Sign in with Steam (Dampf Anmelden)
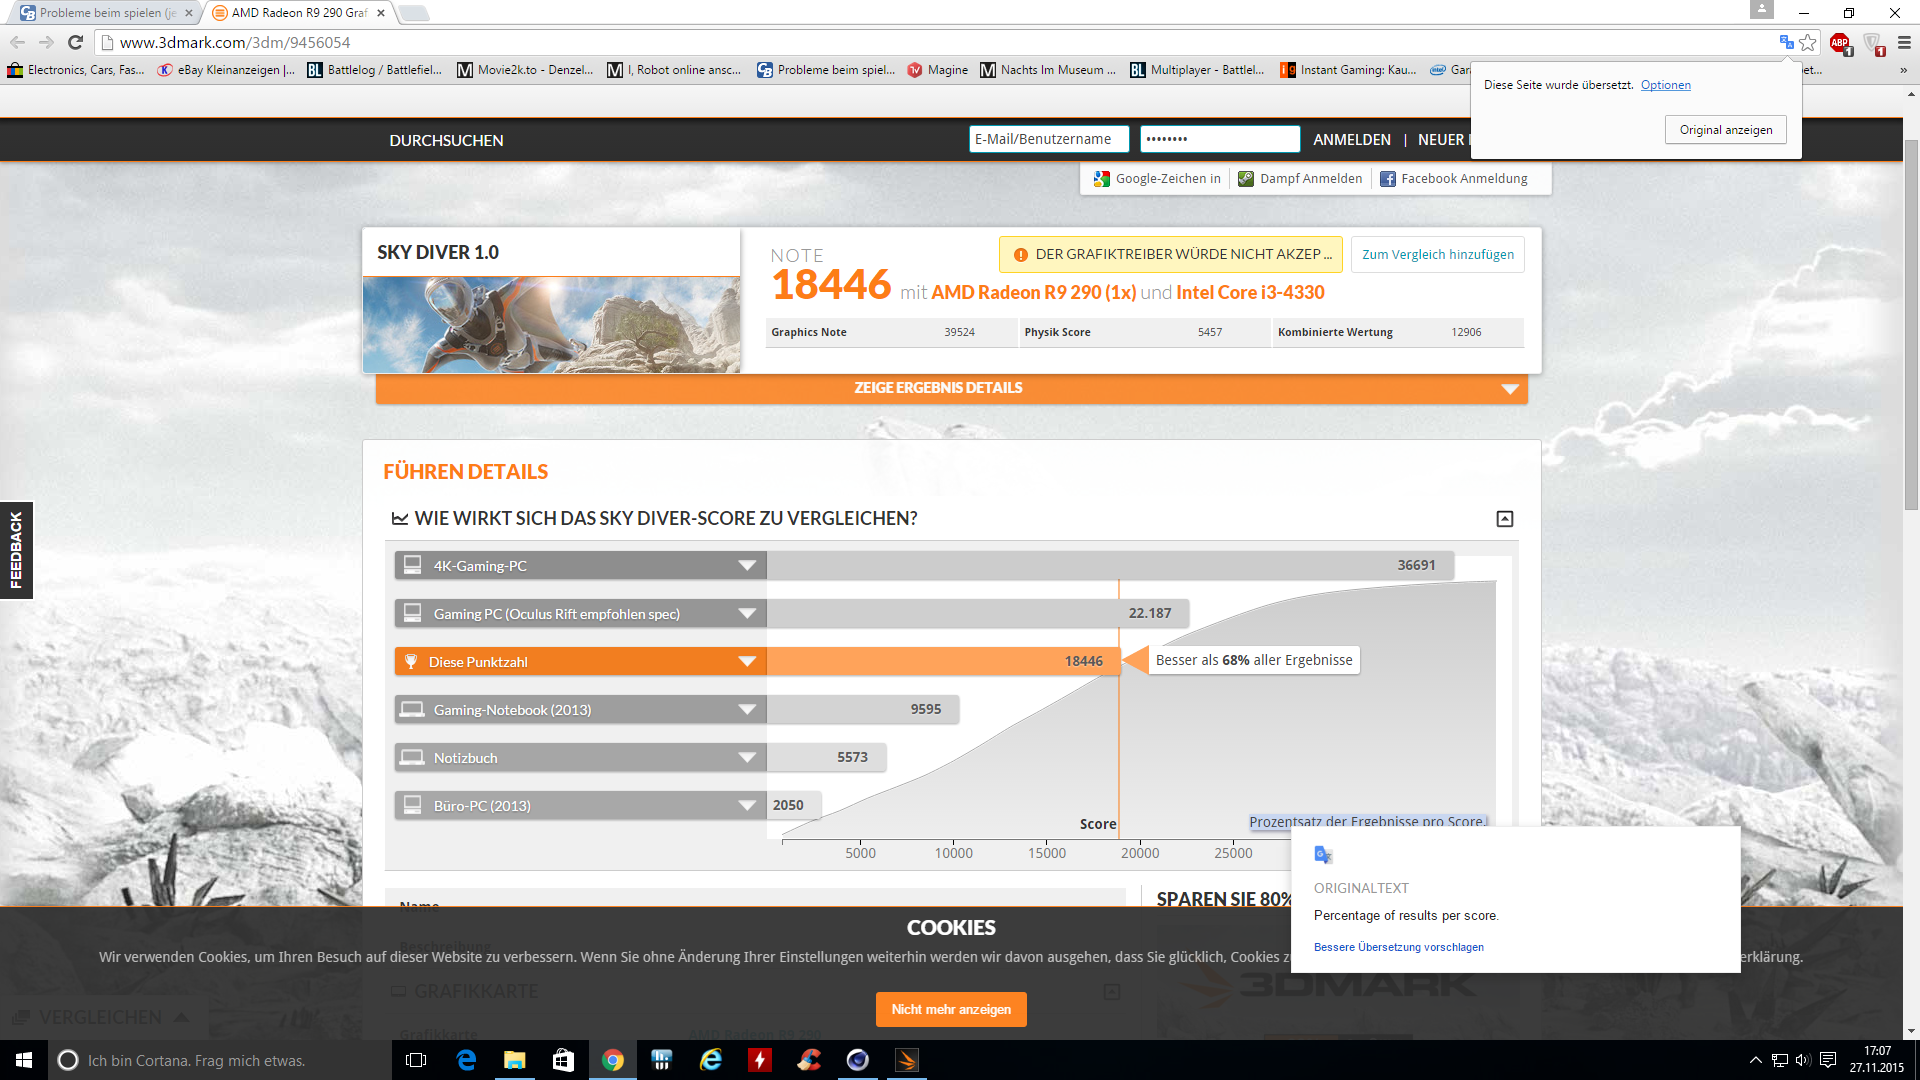Image resolution: width=1920 pixels, height=1080 pixels. point(1300,179)
